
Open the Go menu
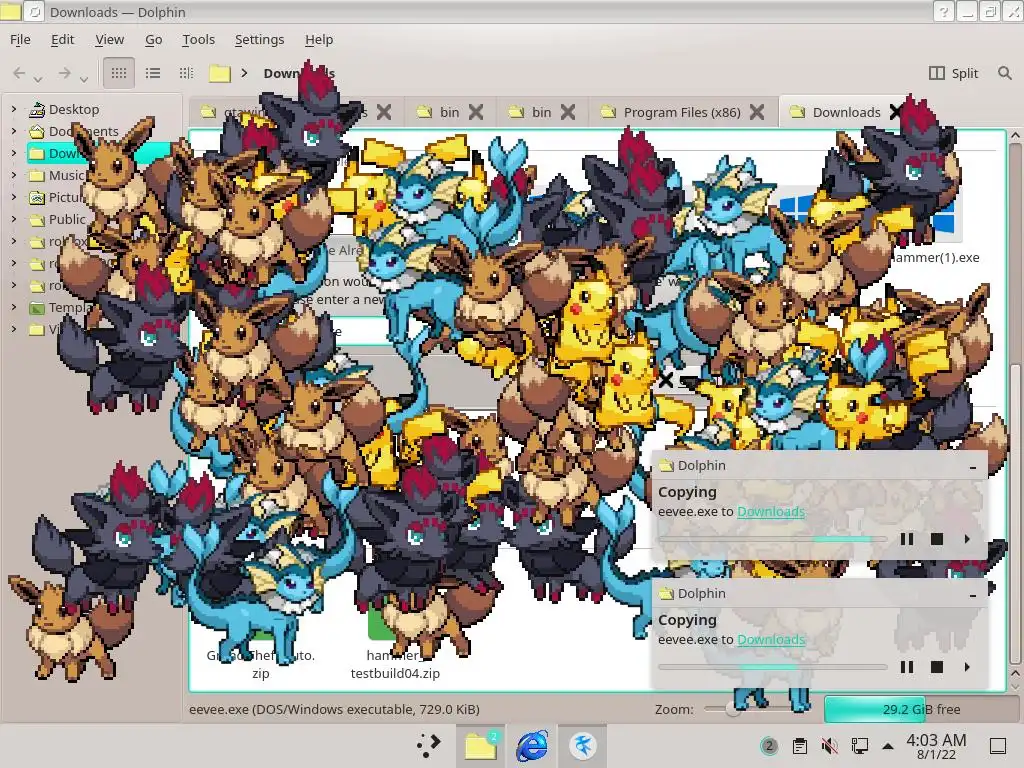(x=153, y=40)
